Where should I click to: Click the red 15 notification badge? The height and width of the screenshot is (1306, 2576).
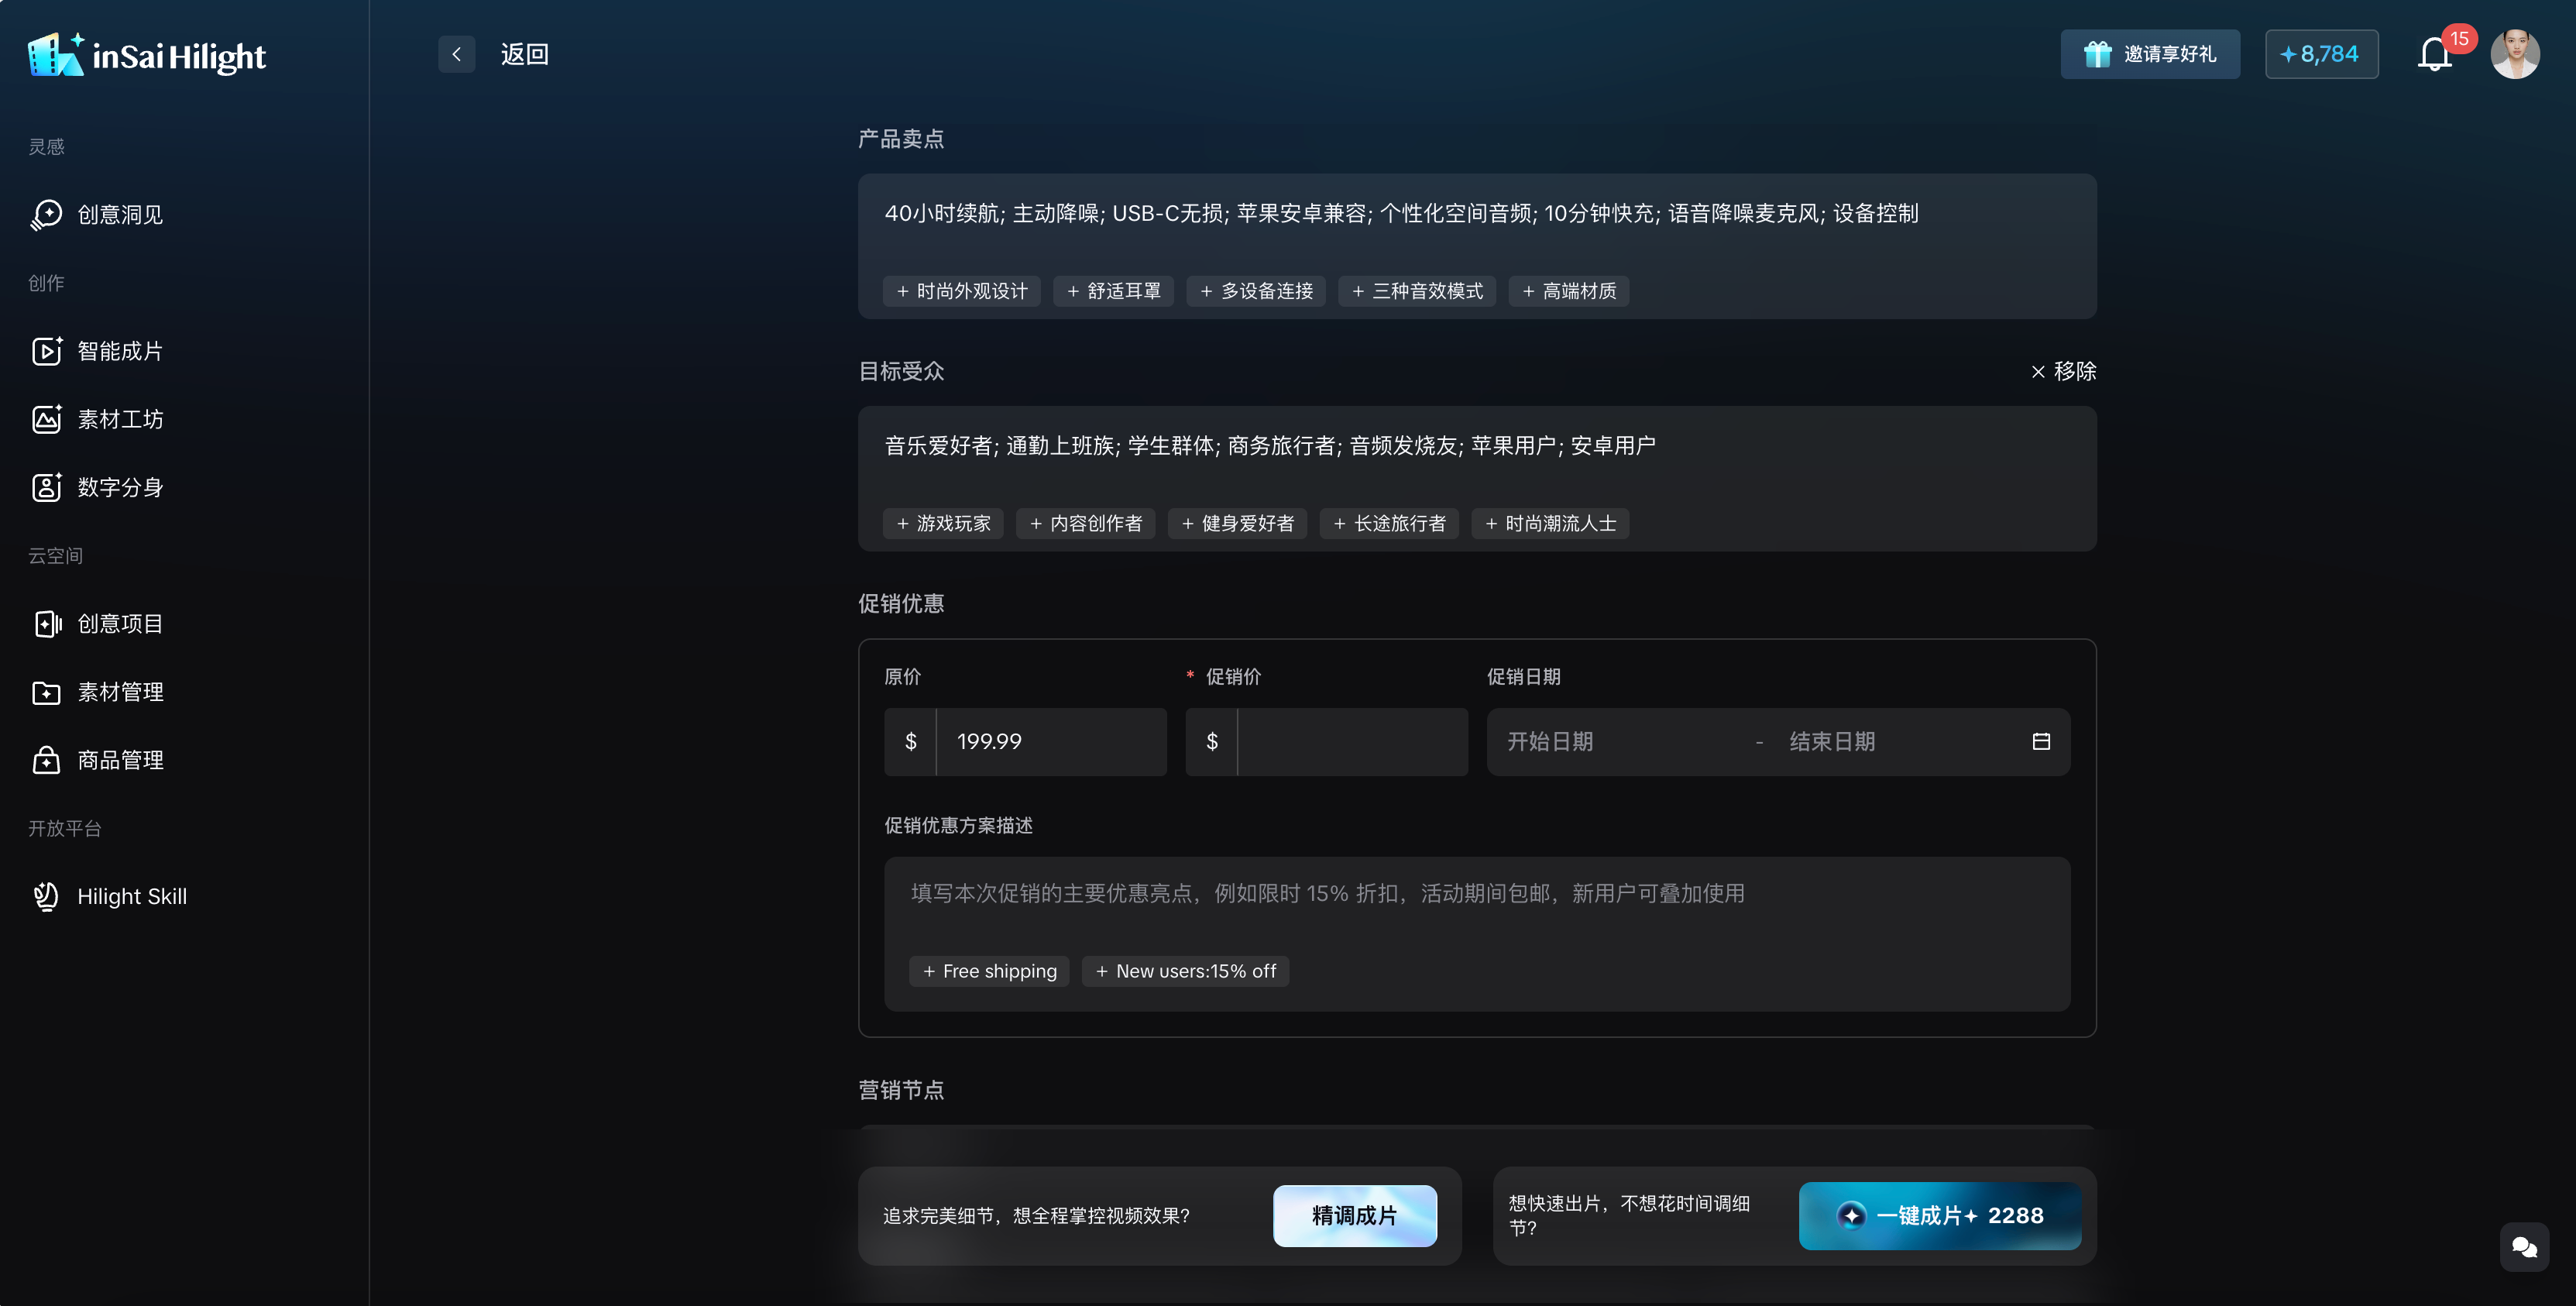[2459, 39]
